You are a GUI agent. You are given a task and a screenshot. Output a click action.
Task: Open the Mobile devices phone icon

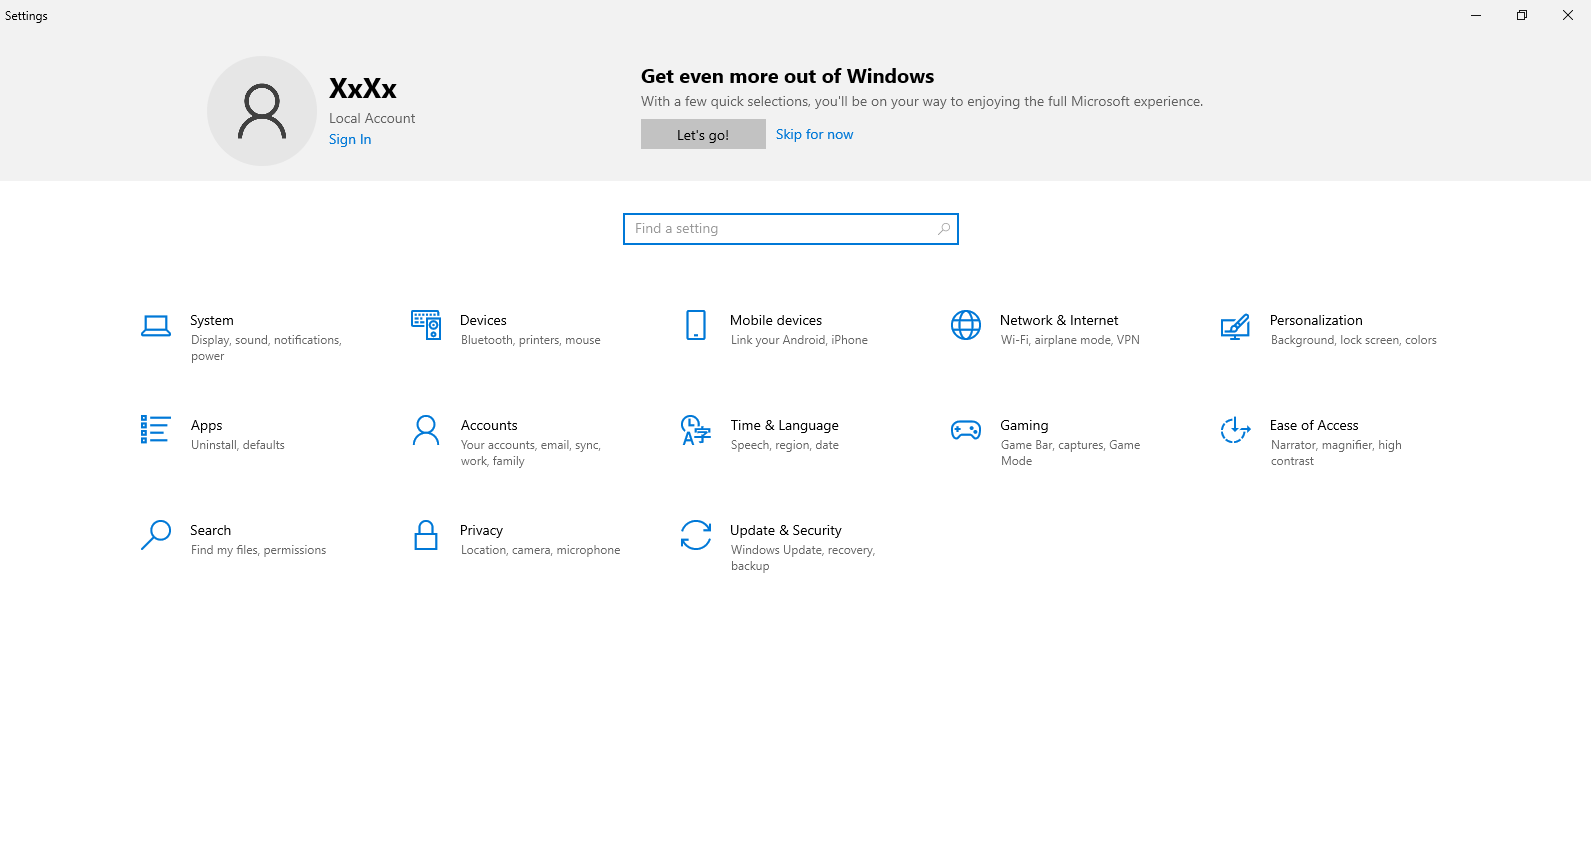click(696, 325)
